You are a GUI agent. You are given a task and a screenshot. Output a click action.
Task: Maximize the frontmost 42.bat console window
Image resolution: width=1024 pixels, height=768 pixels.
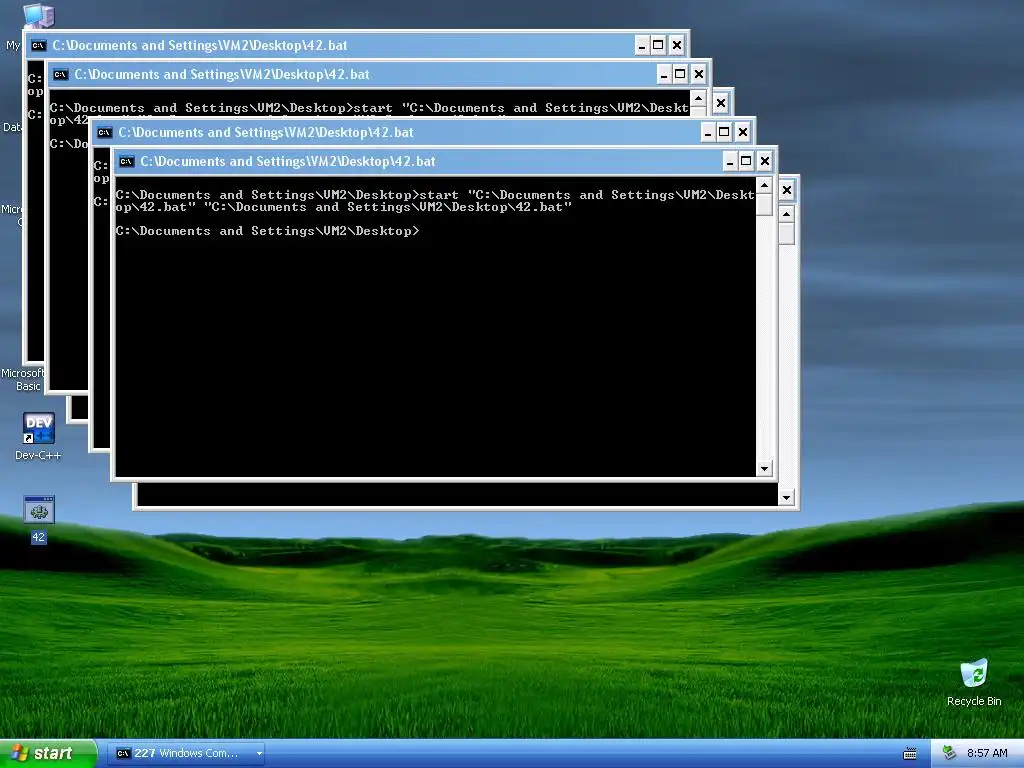point(746,161)
